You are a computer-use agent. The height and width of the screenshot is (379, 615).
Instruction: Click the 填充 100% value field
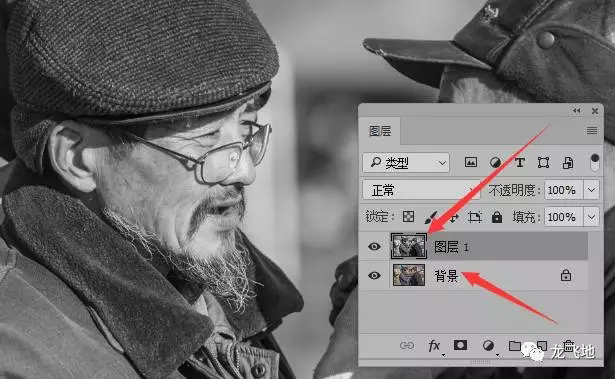[563, 217]
